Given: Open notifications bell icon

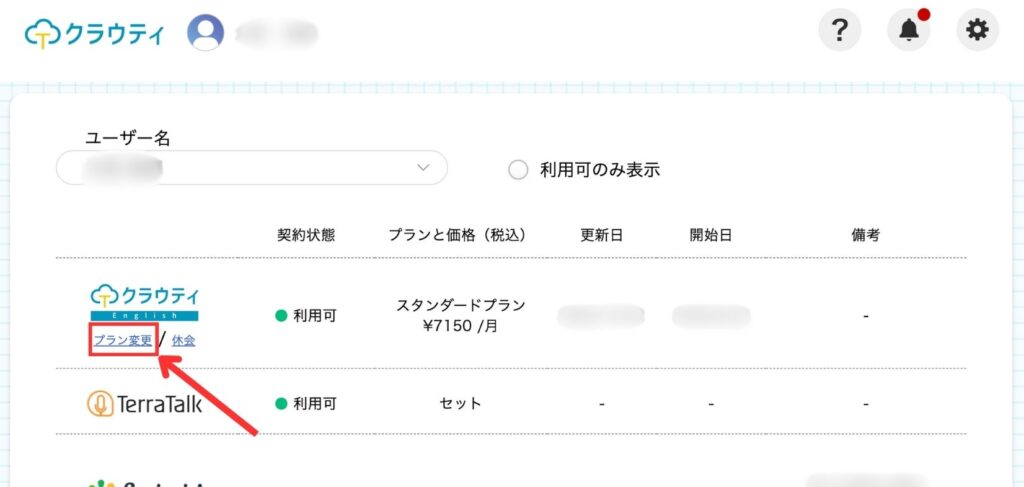Looking at the screenshot, I should (908, 31).
